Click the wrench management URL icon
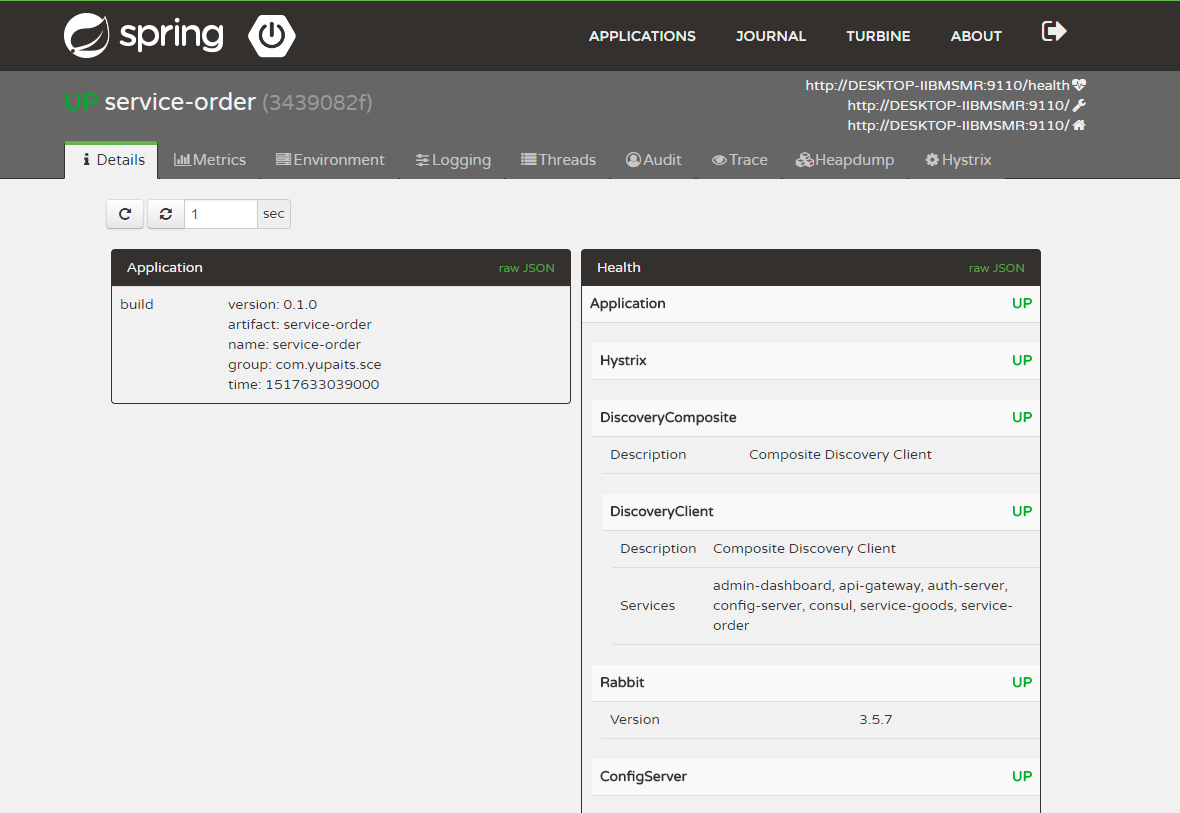Screen dimensions: 1180x813 pos(1079,106)
